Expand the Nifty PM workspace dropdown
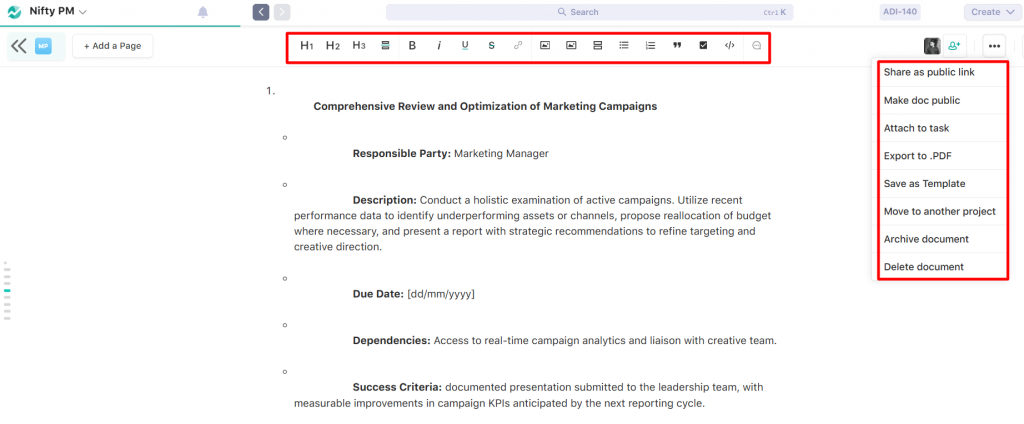The height and width of the screenshot is (424, 1024). [58, 12]
